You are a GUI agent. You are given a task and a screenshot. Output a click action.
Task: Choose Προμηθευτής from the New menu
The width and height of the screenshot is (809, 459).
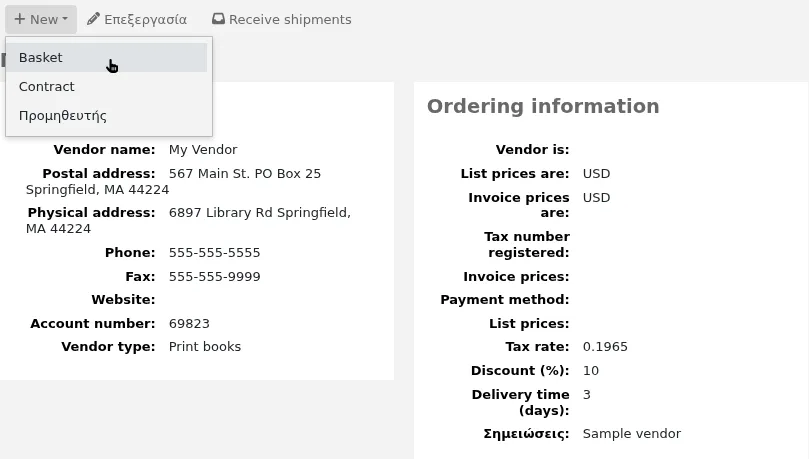[x=106, y=115]
